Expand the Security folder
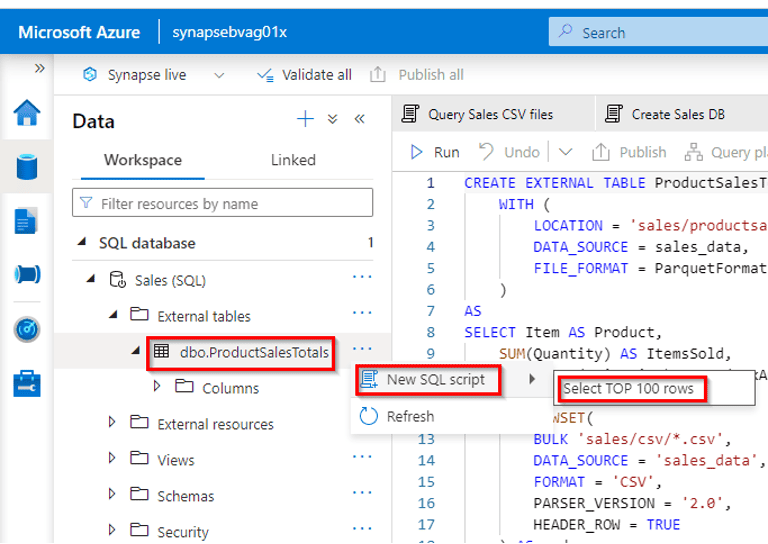 coord(112,529)
